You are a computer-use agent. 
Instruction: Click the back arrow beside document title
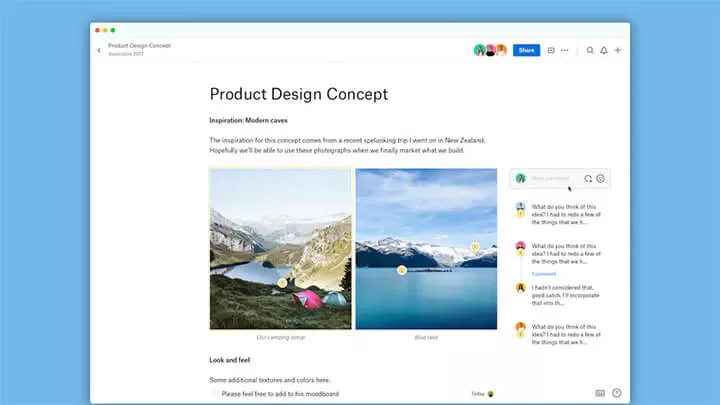coord(99,50)
